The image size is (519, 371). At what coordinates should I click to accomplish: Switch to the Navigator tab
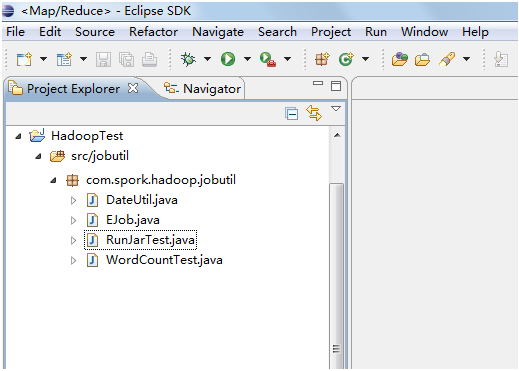(202, 89)
